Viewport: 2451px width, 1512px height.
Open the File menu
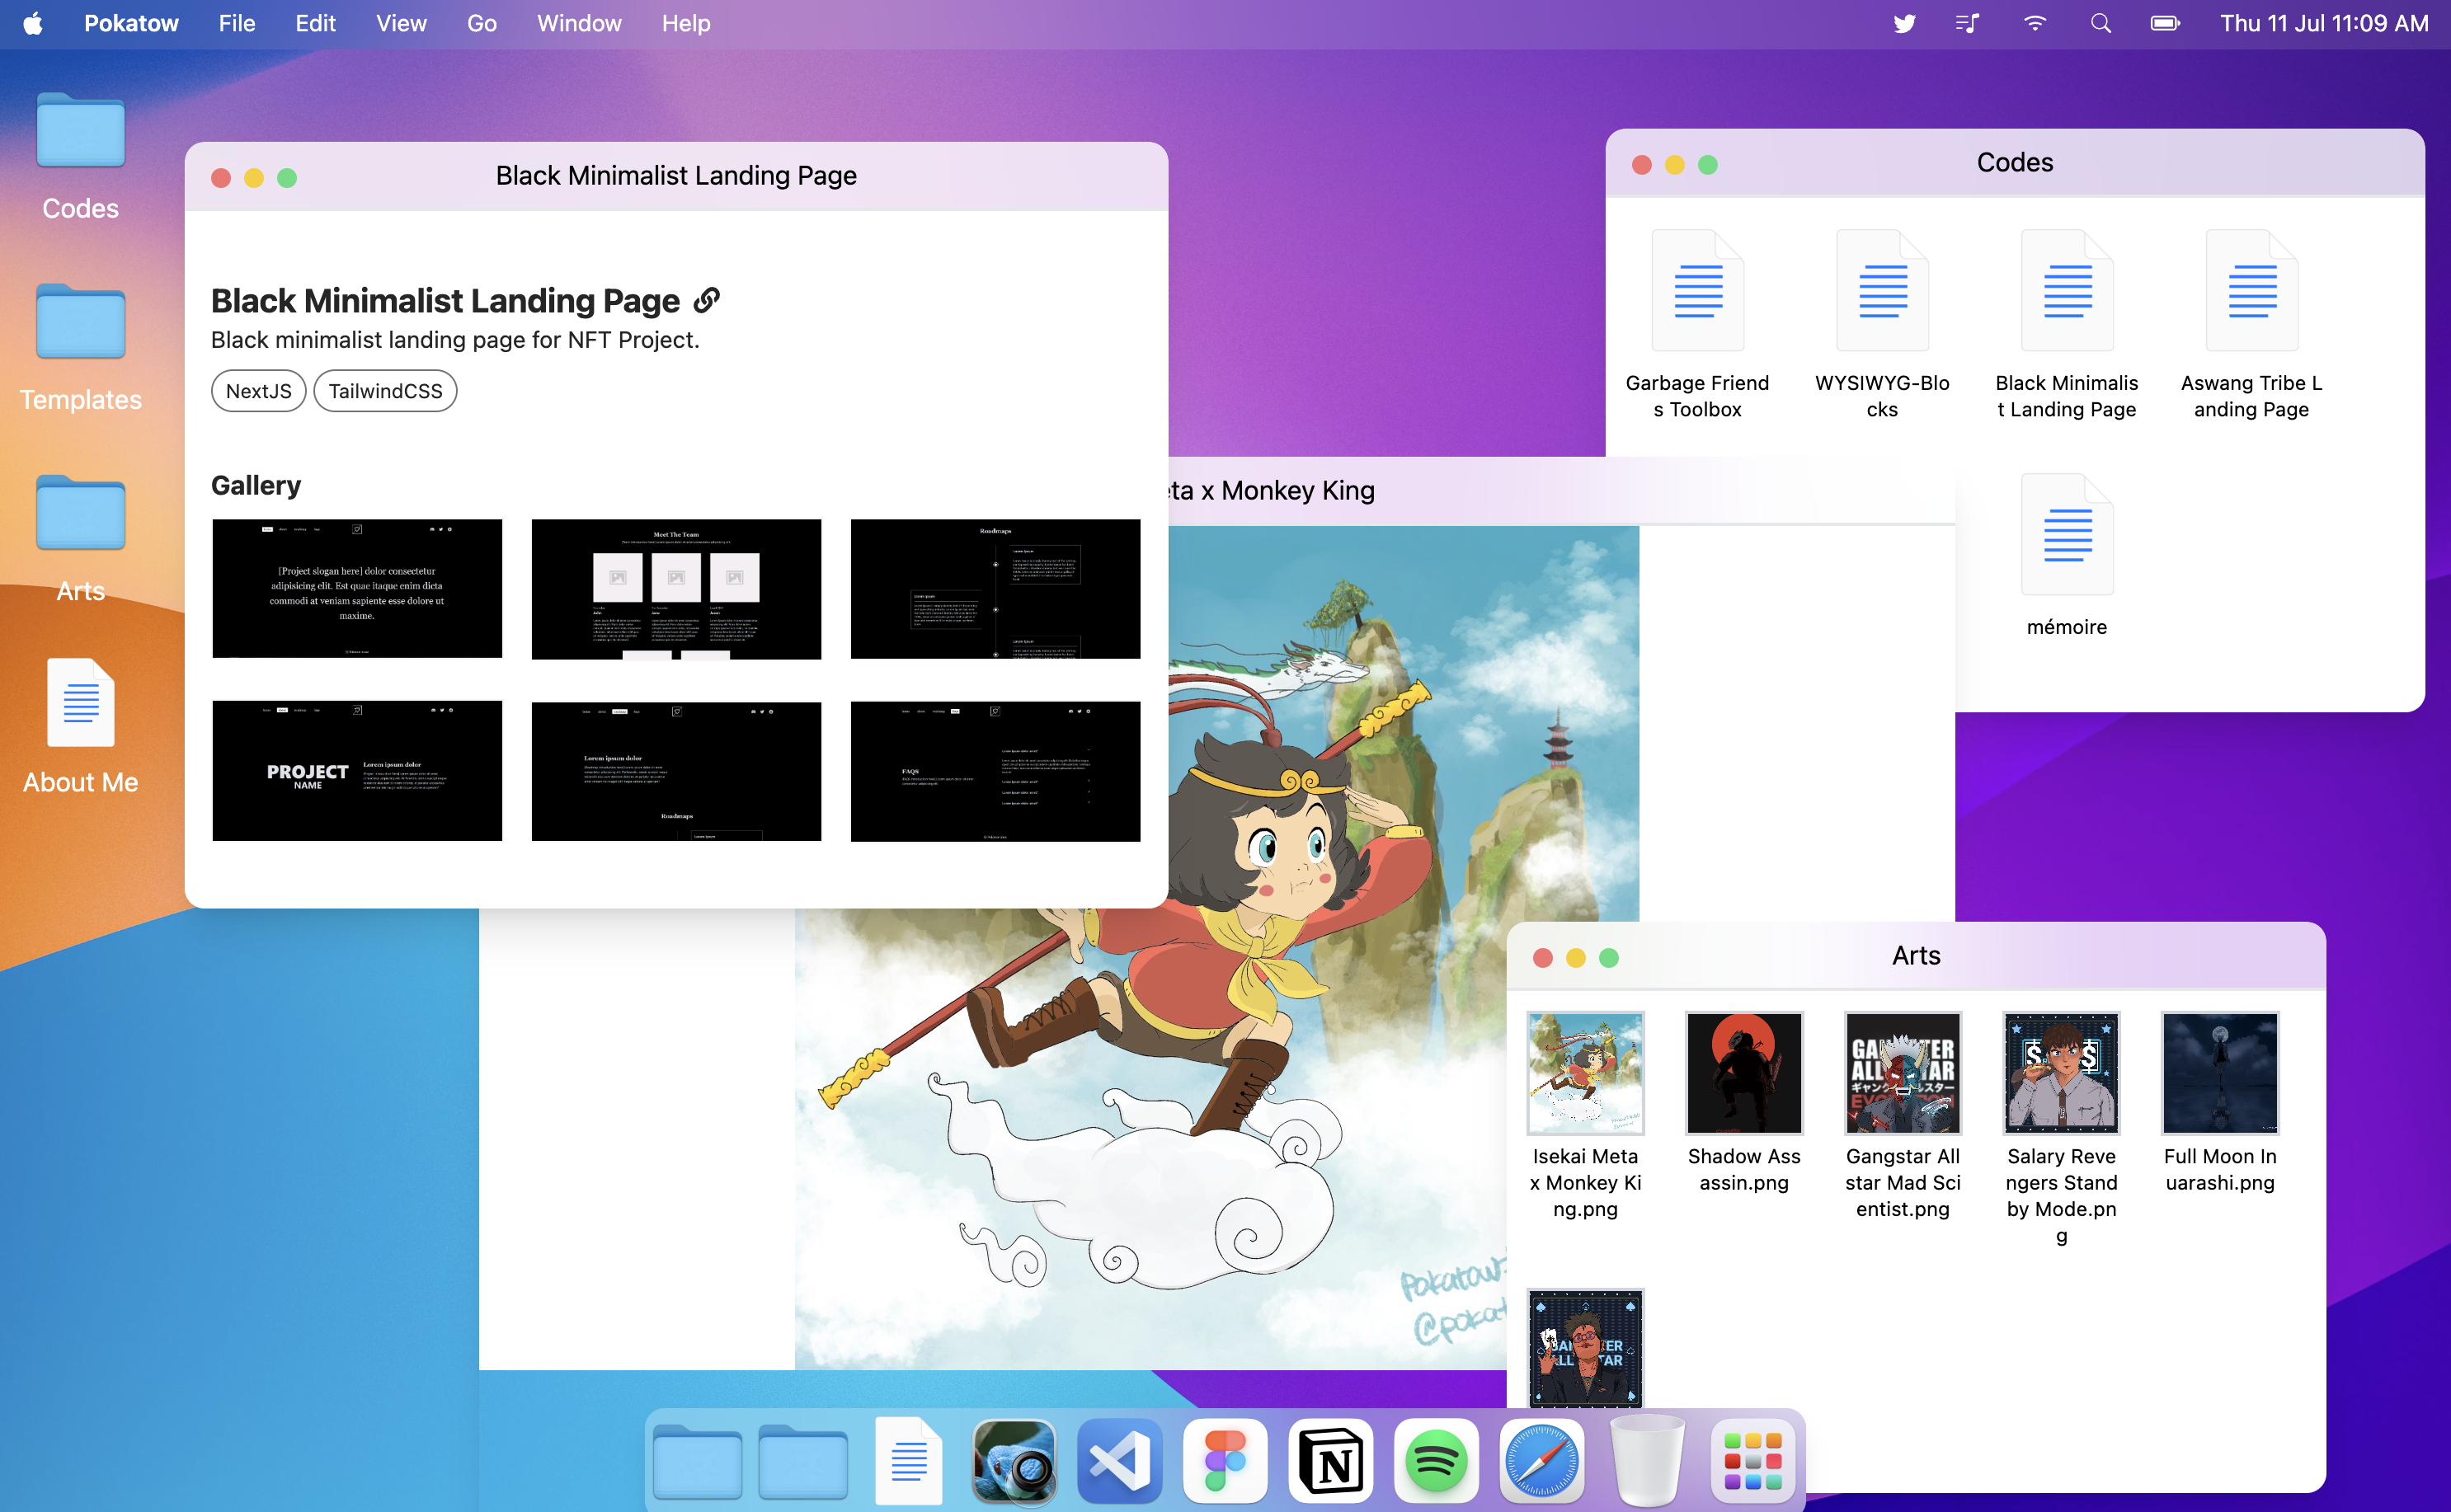pyautogui.click(x=236, y=23)
